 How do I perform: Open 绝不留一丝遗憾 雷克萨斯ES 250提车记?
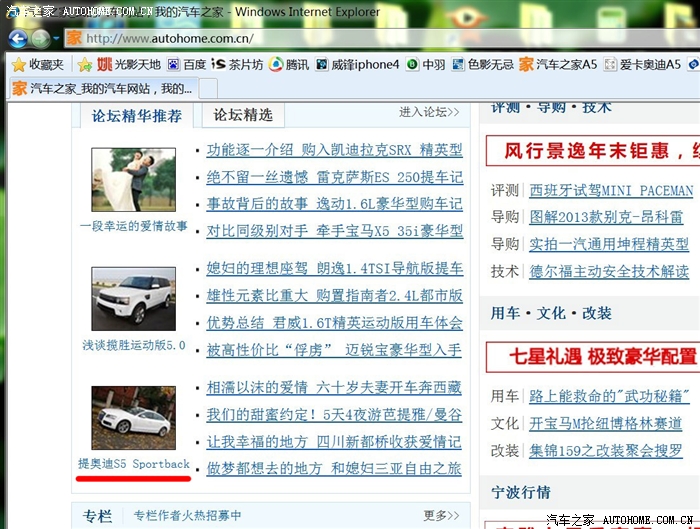(334, 177)
